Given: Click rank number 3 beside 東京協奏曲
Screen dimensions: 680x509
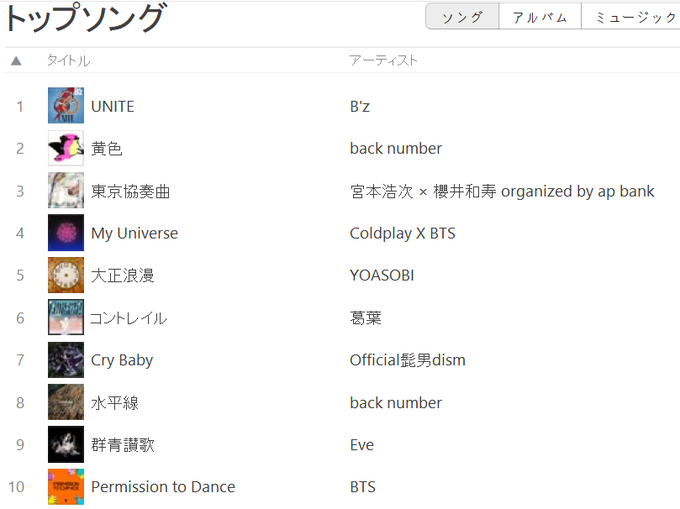Looking at the screenshot, I should pyautogui.click(x=20, y=191).
